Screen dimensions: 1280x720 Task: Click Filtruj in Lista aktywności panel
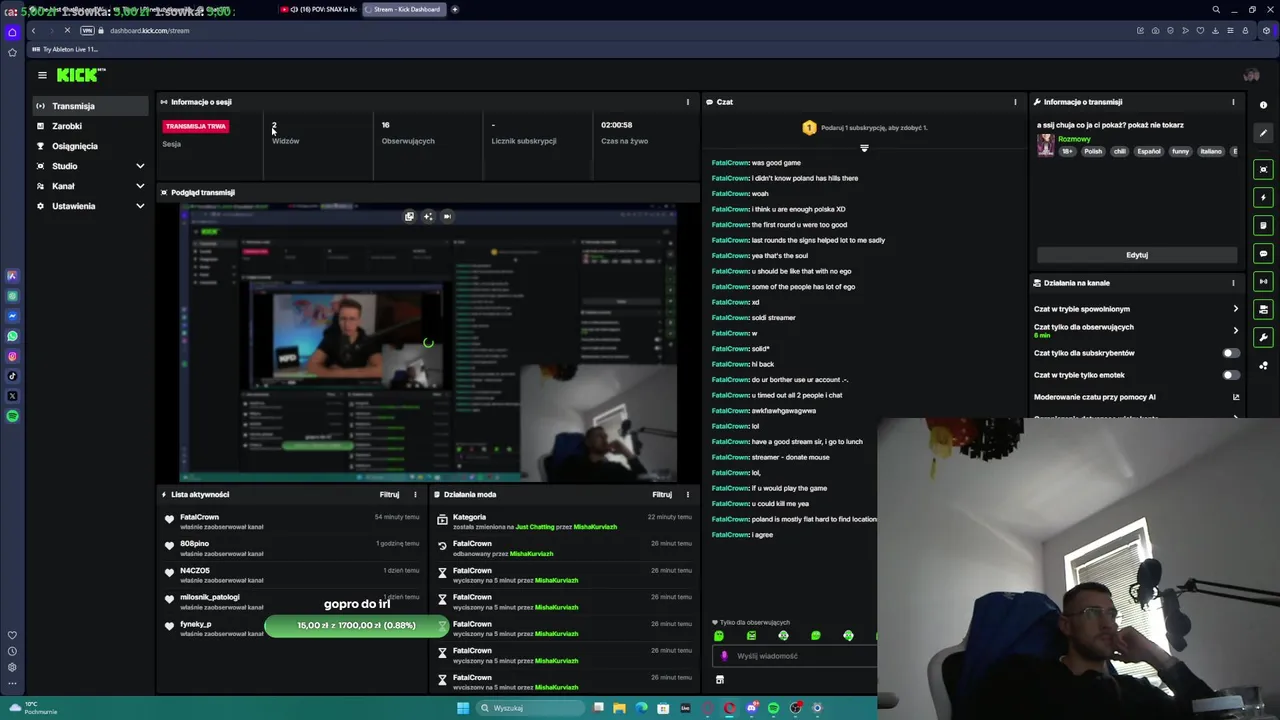coord(389,494)
